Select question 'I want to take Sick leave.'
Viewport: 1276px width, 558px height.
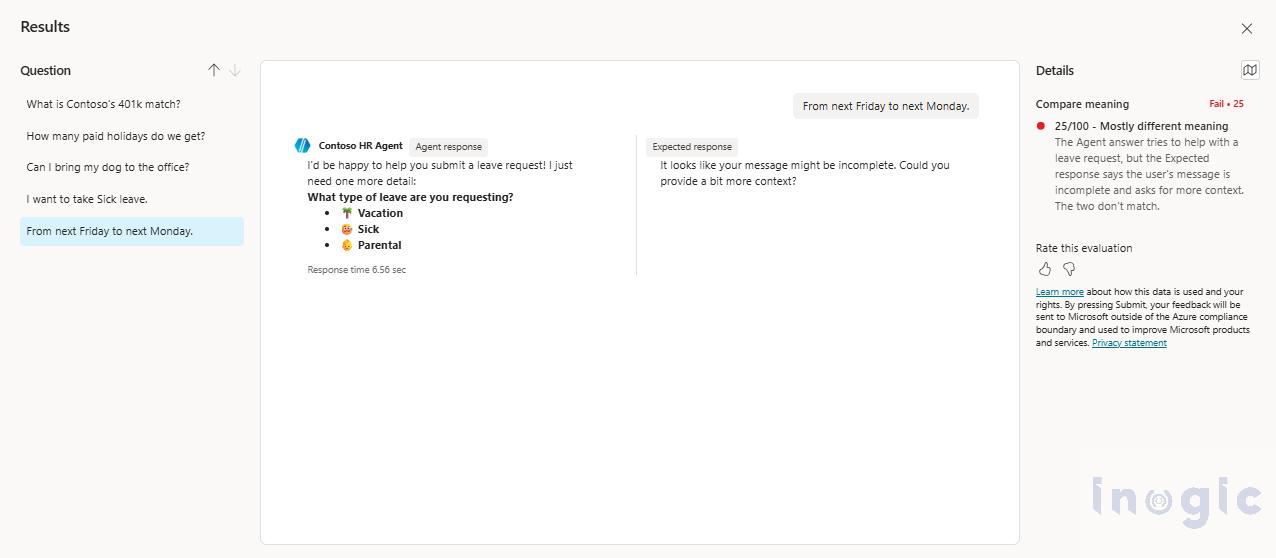pyautogui.click(x=132, y=199)
